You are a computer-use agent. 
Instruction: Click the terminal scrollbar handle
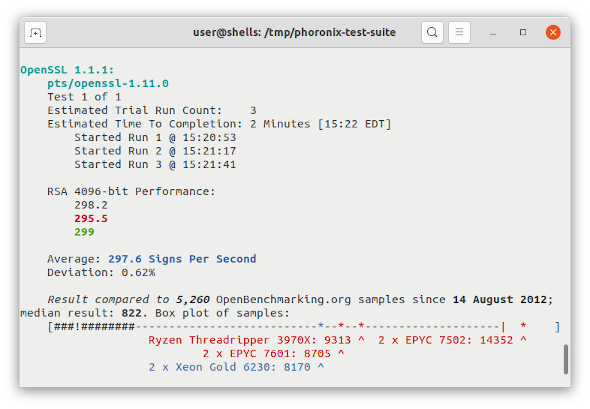566,359
